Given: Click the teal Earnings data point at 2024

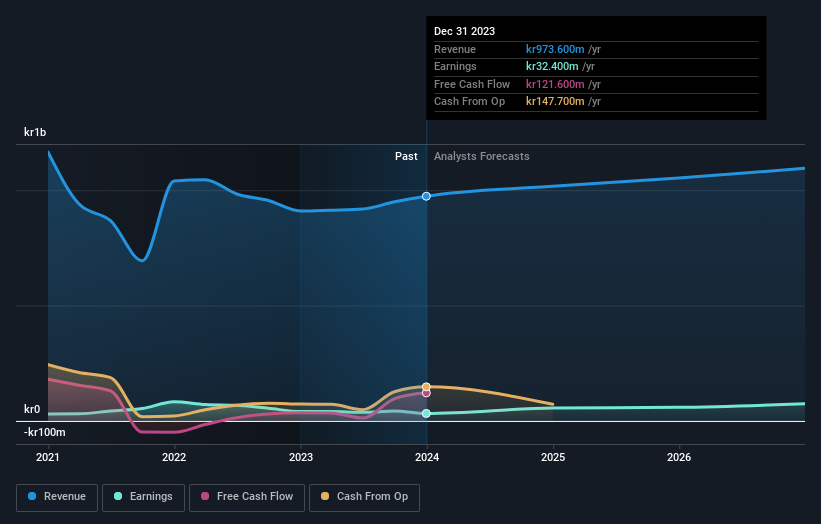Looking at the screenshot, I should 426,414.
